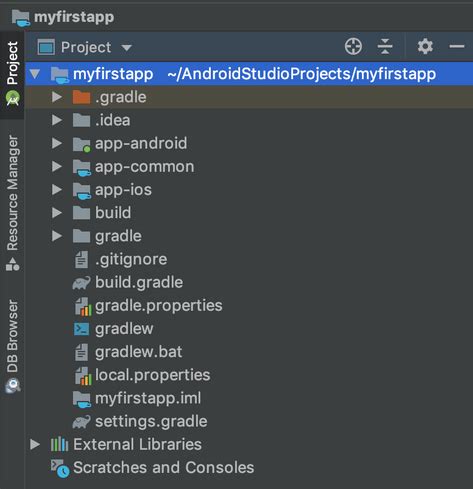Click the Project view window icon in header

point(46,47)
